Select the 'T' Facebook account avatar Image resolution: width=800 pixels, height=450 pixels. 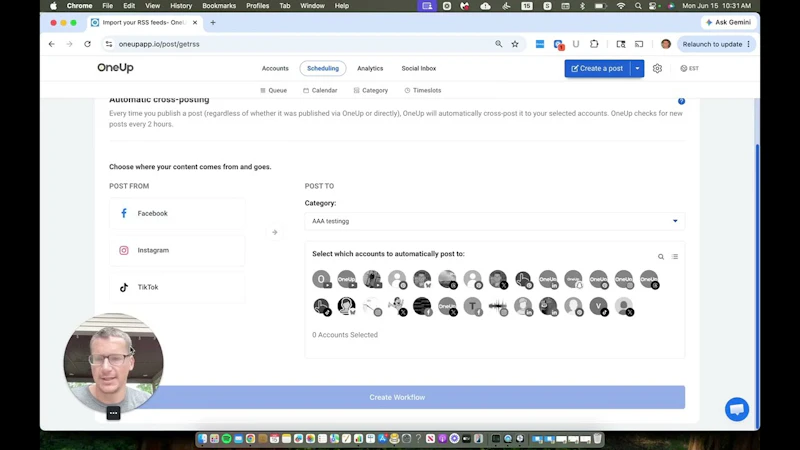[472, 306]
